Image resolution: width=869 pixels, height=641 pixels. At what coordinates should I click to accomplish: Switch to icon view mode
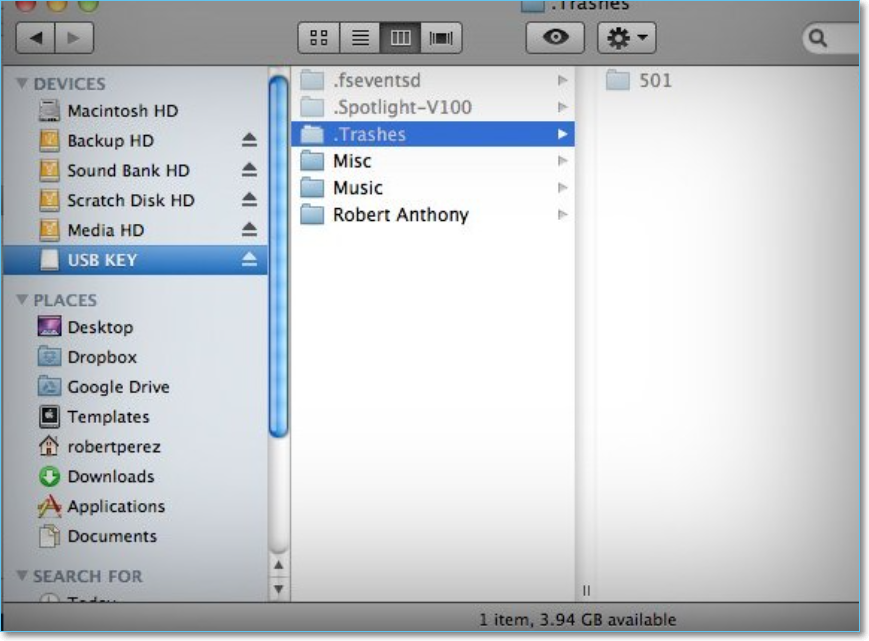click(x=319, y=38)
